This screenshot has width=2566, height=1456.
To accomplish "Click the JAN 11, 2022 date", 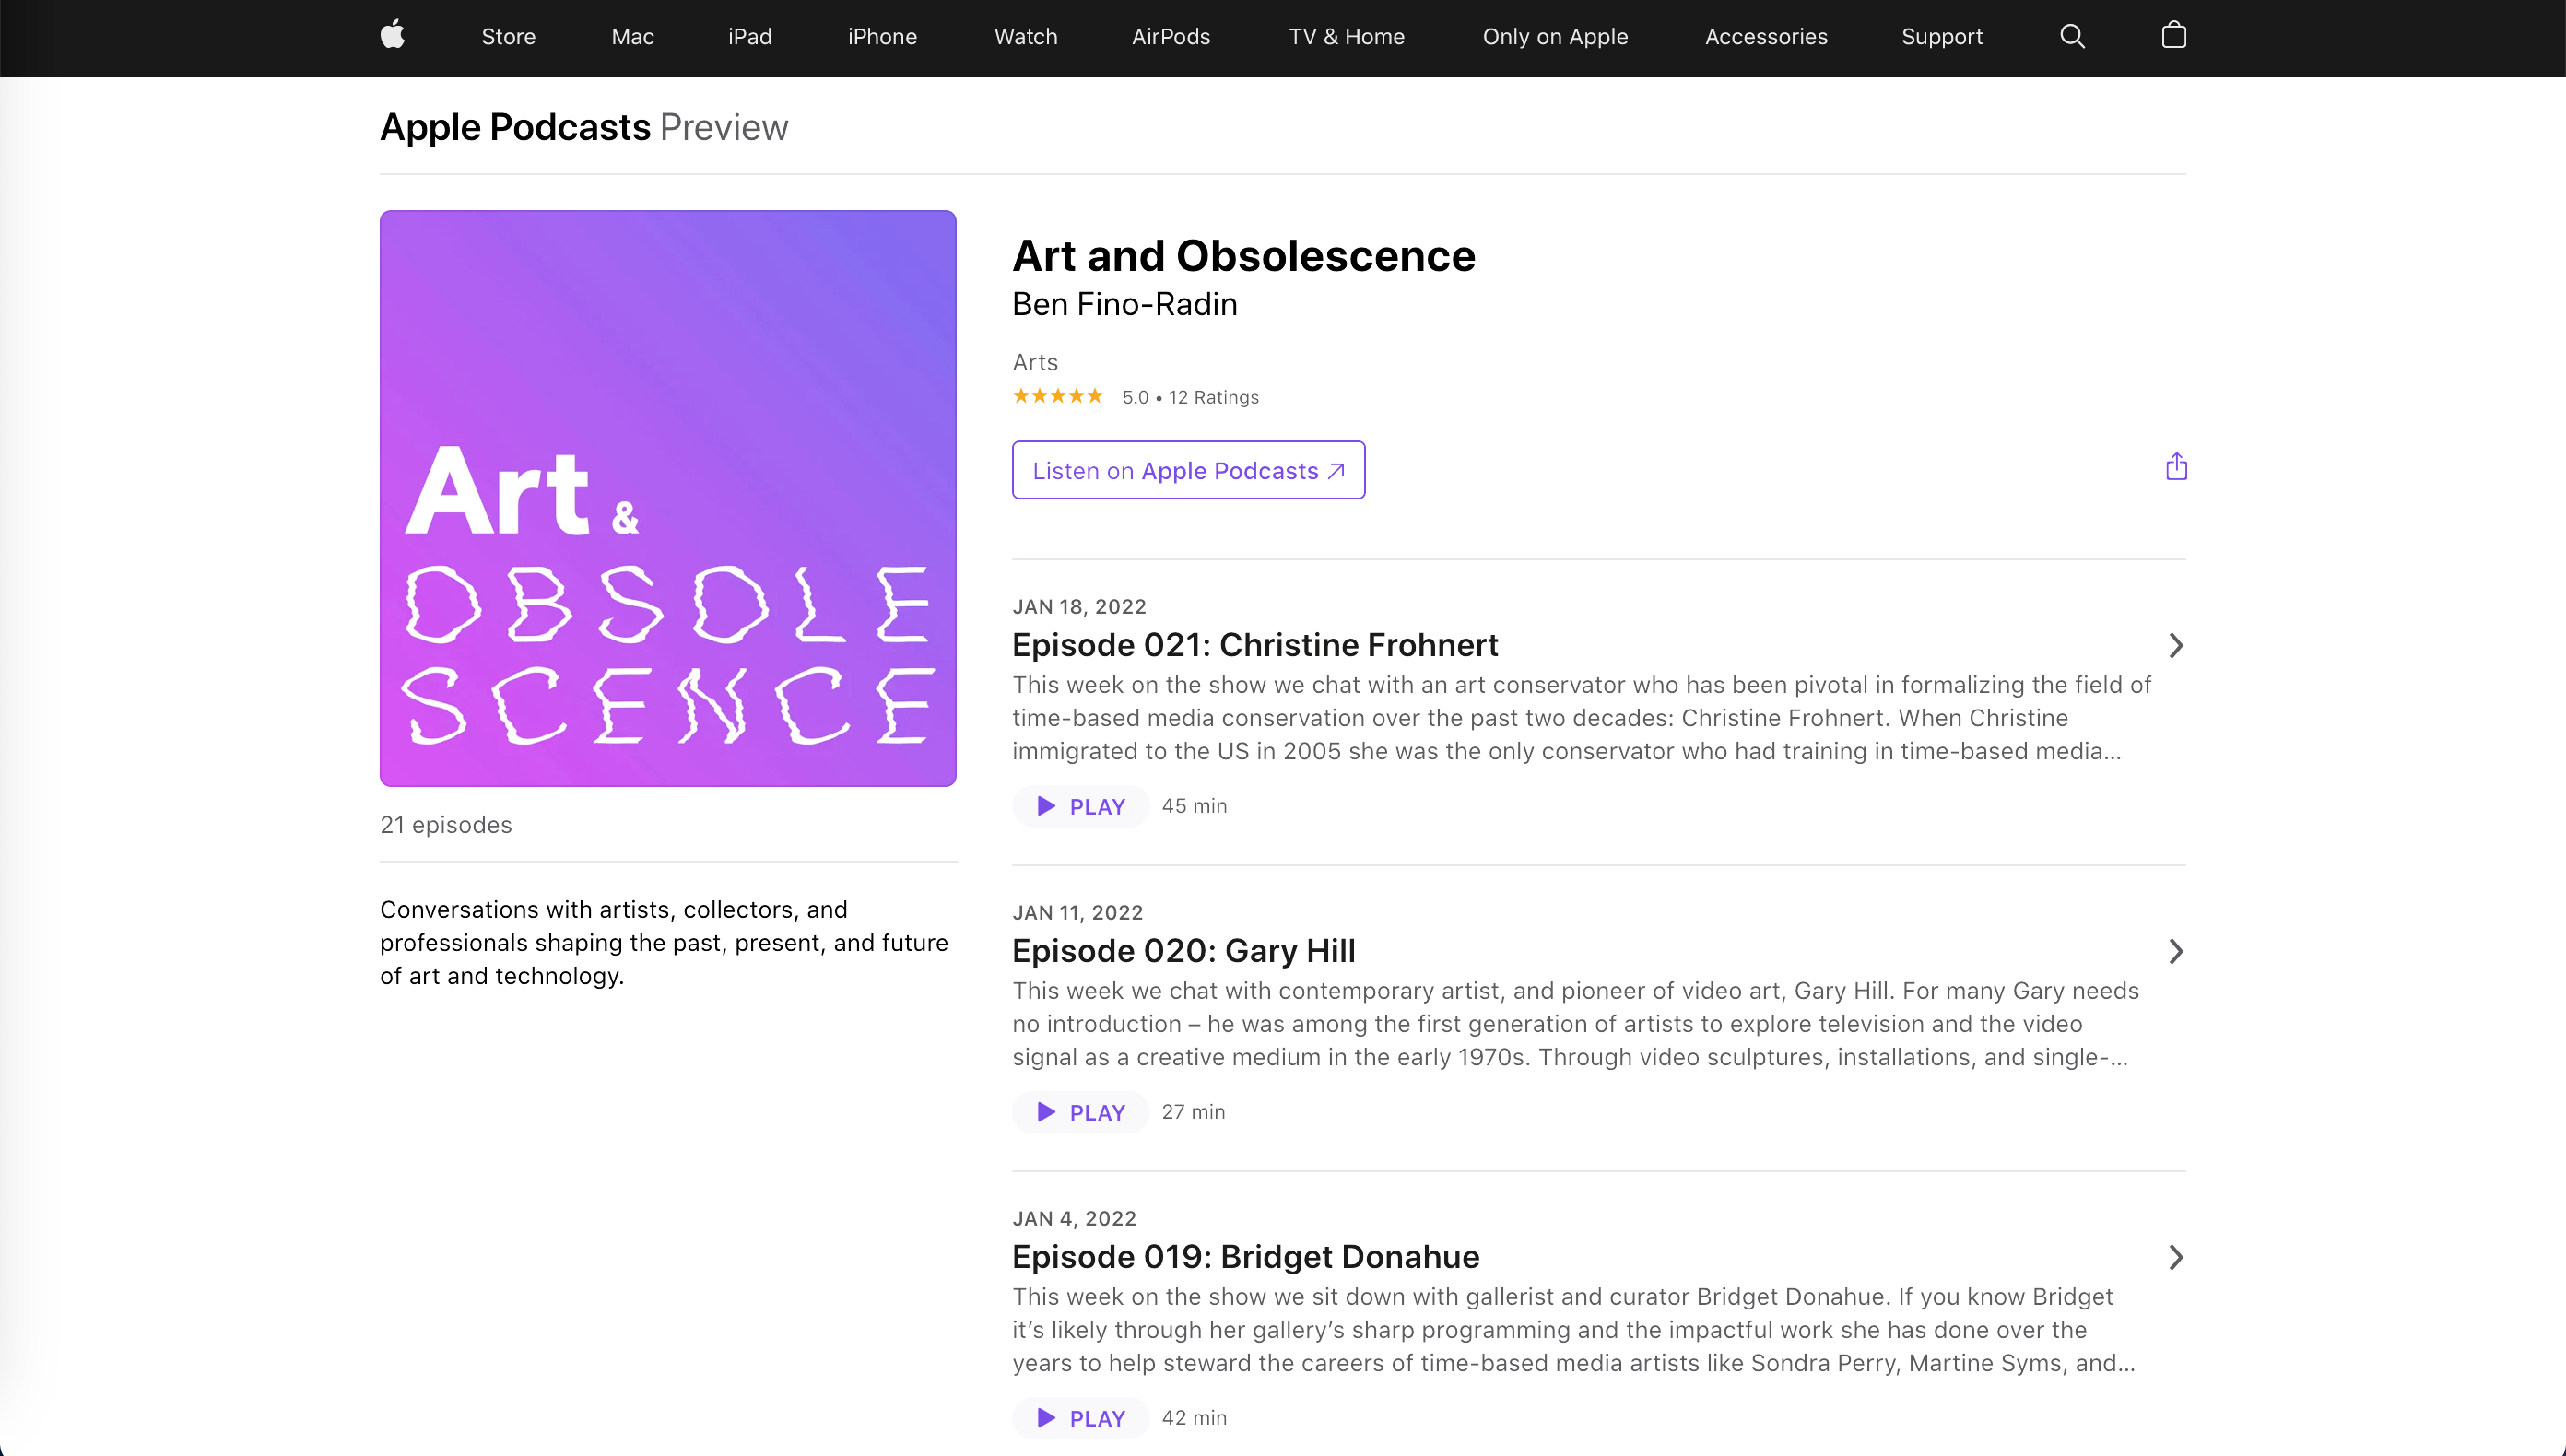I will point(1077,913).
